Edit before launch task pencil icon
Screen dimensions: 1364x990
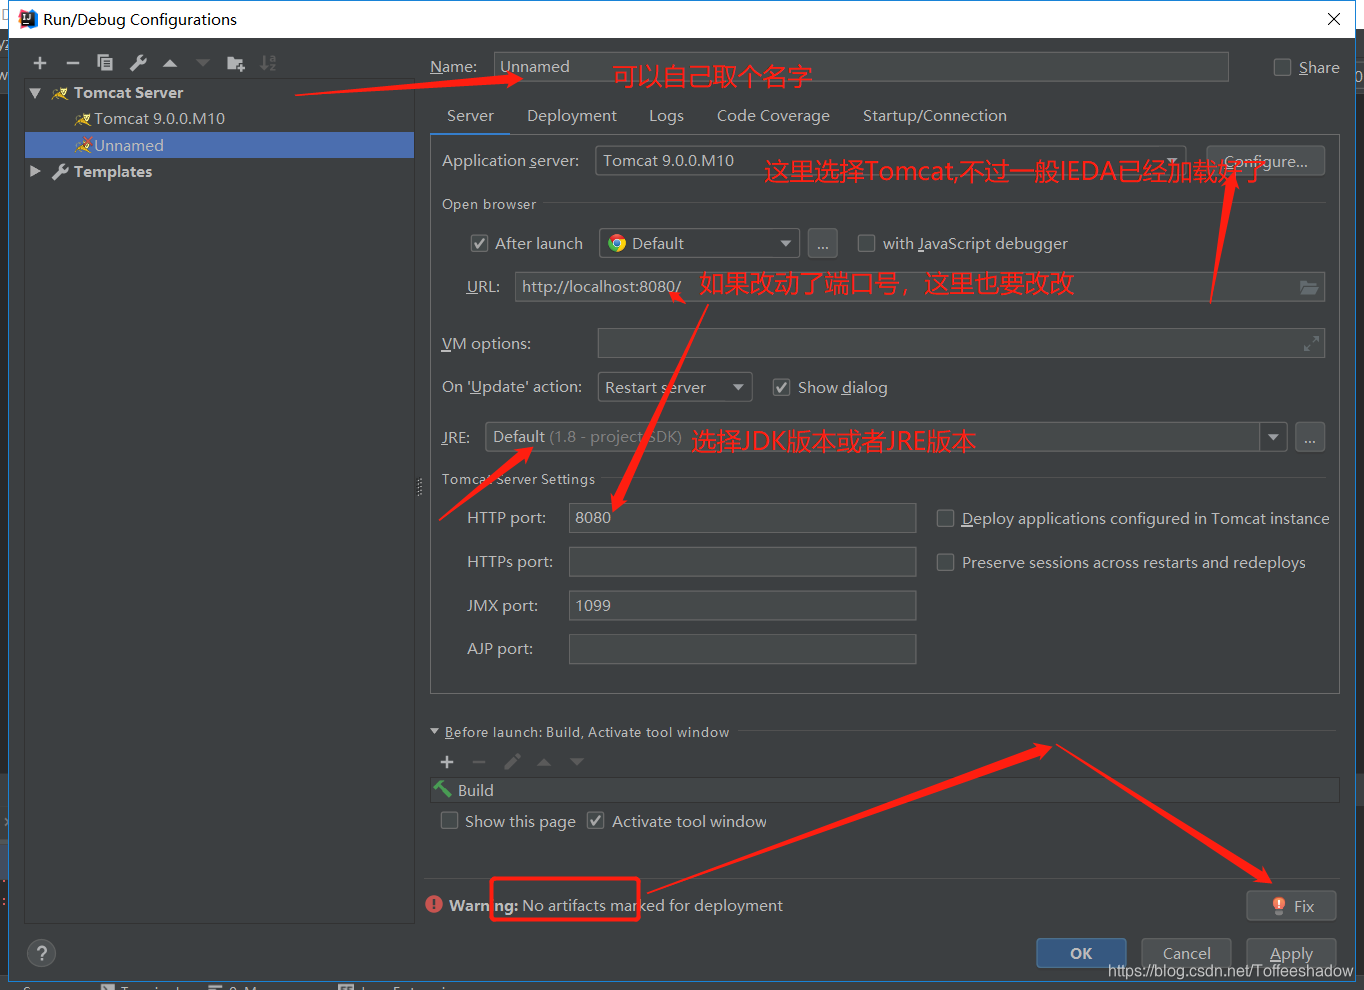coord(512,762)
